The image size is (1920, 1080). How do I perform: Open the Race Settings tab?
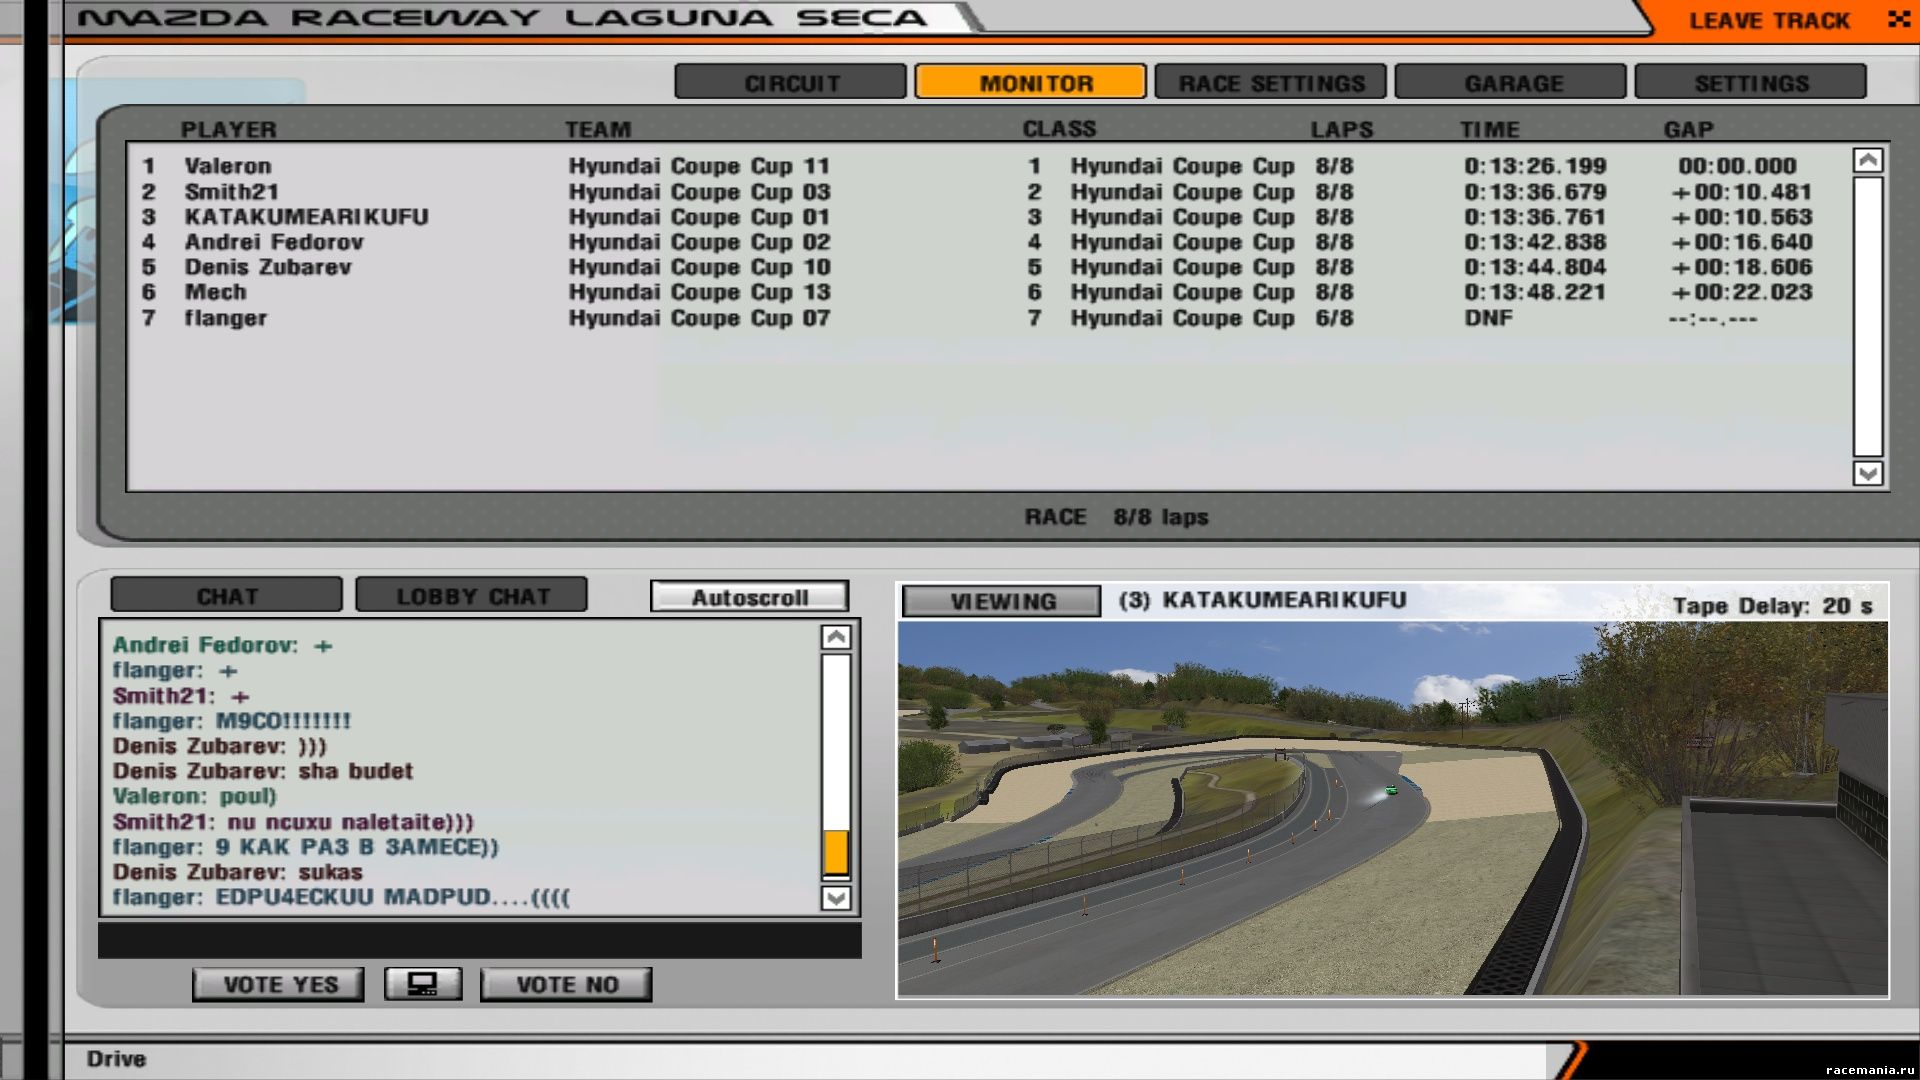pyautogui.click(x=1271, y=82)
